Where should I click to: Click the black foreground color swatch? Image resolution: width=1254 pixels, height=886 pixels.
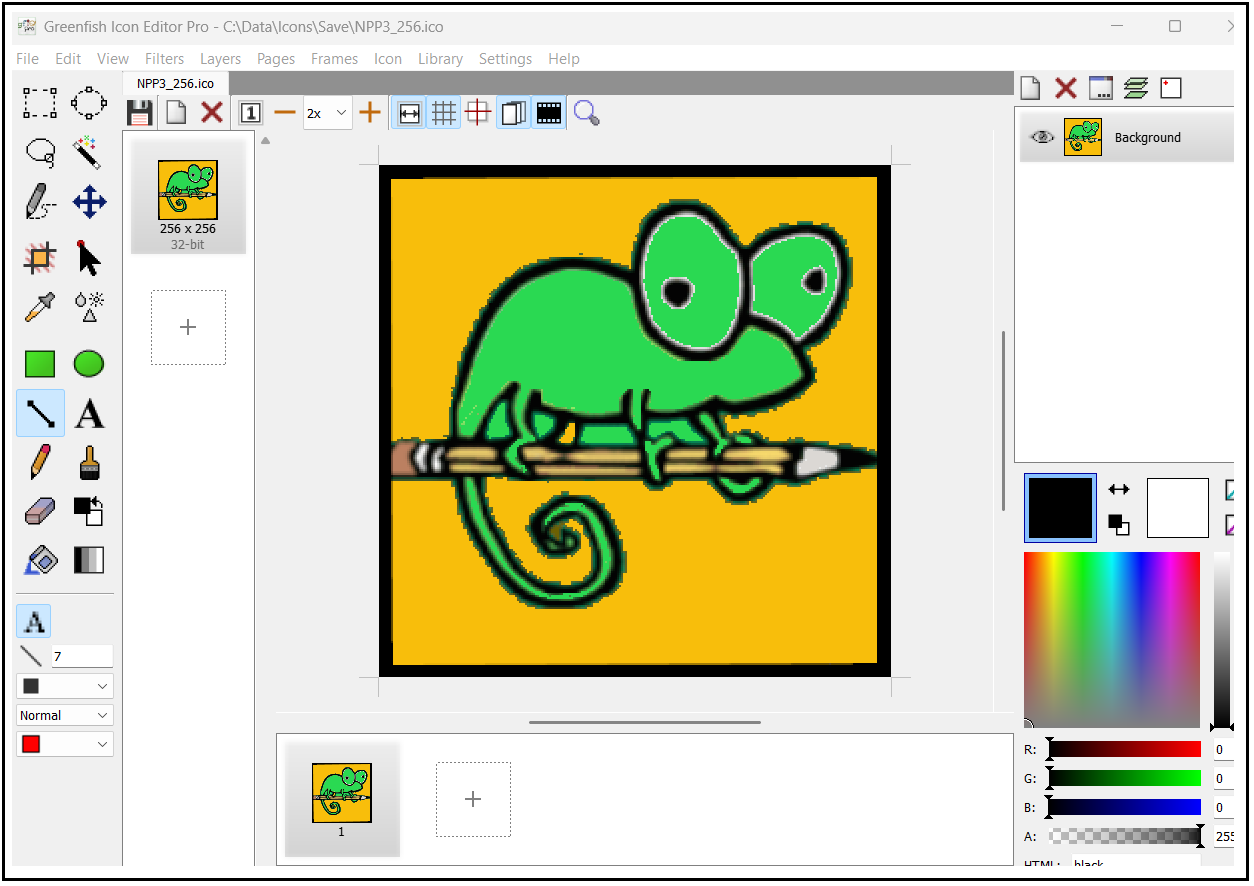(x=1060, y=508)
